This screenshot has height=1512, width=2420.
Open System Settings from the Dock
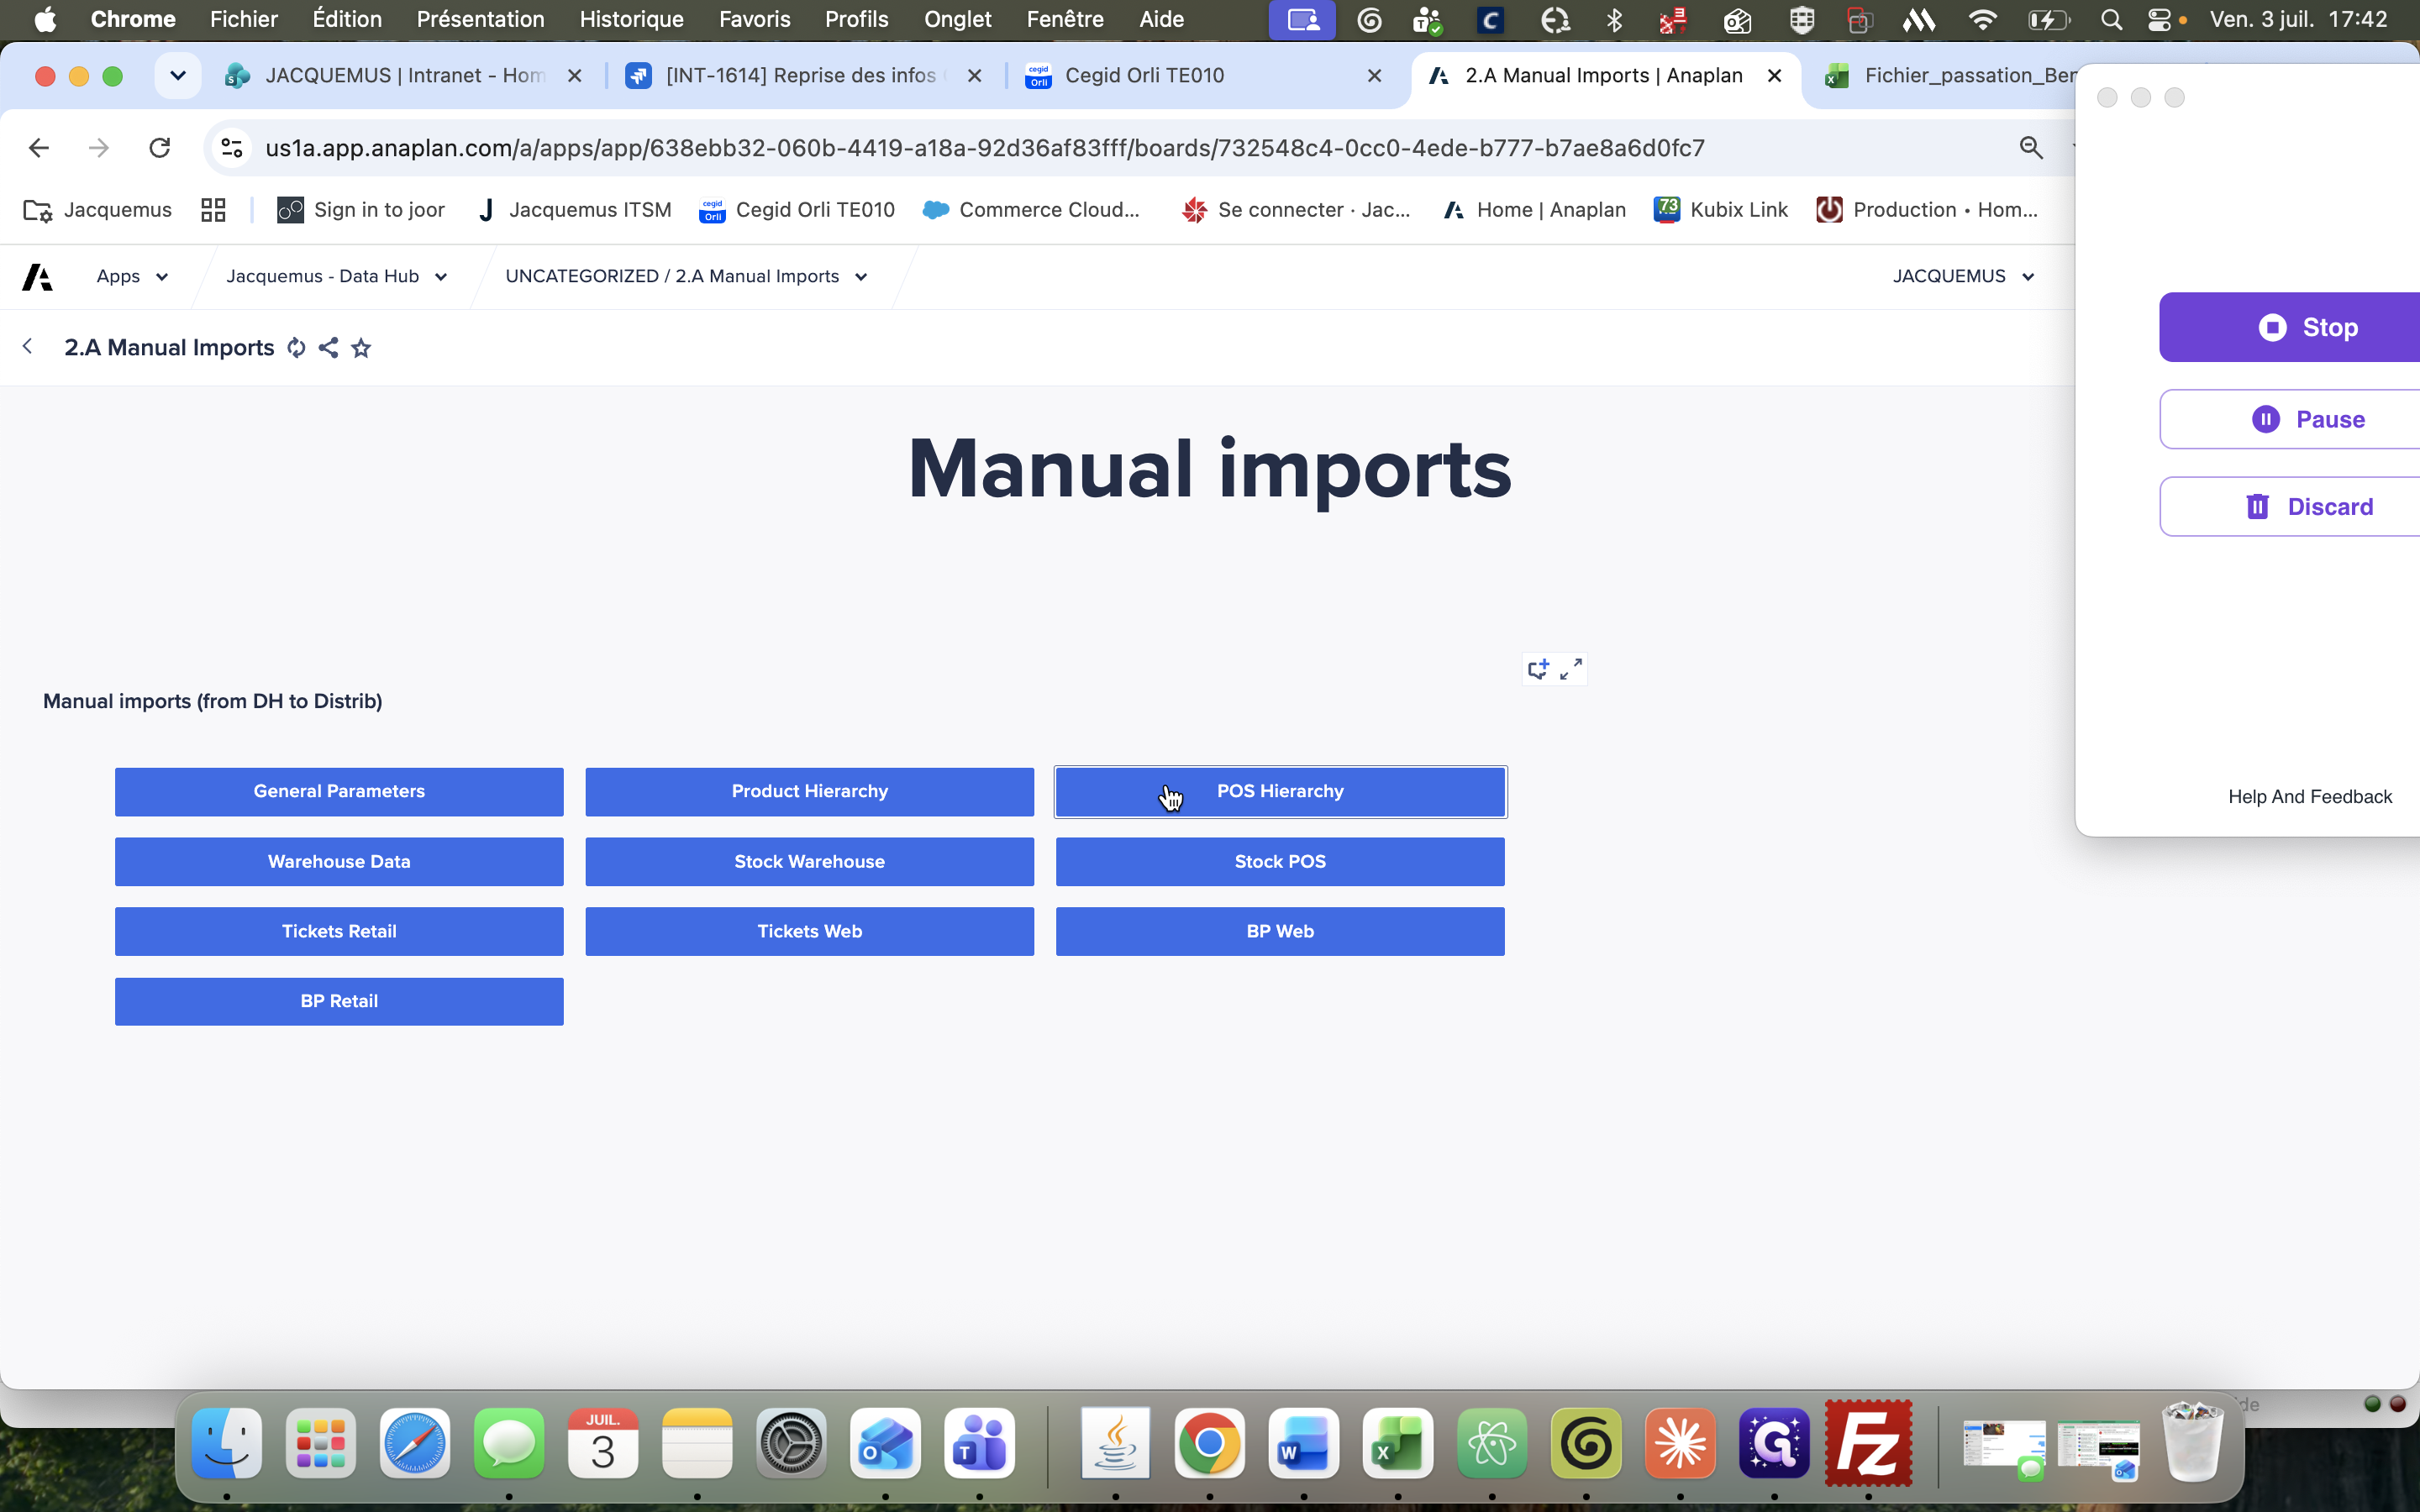(791, 1443)
